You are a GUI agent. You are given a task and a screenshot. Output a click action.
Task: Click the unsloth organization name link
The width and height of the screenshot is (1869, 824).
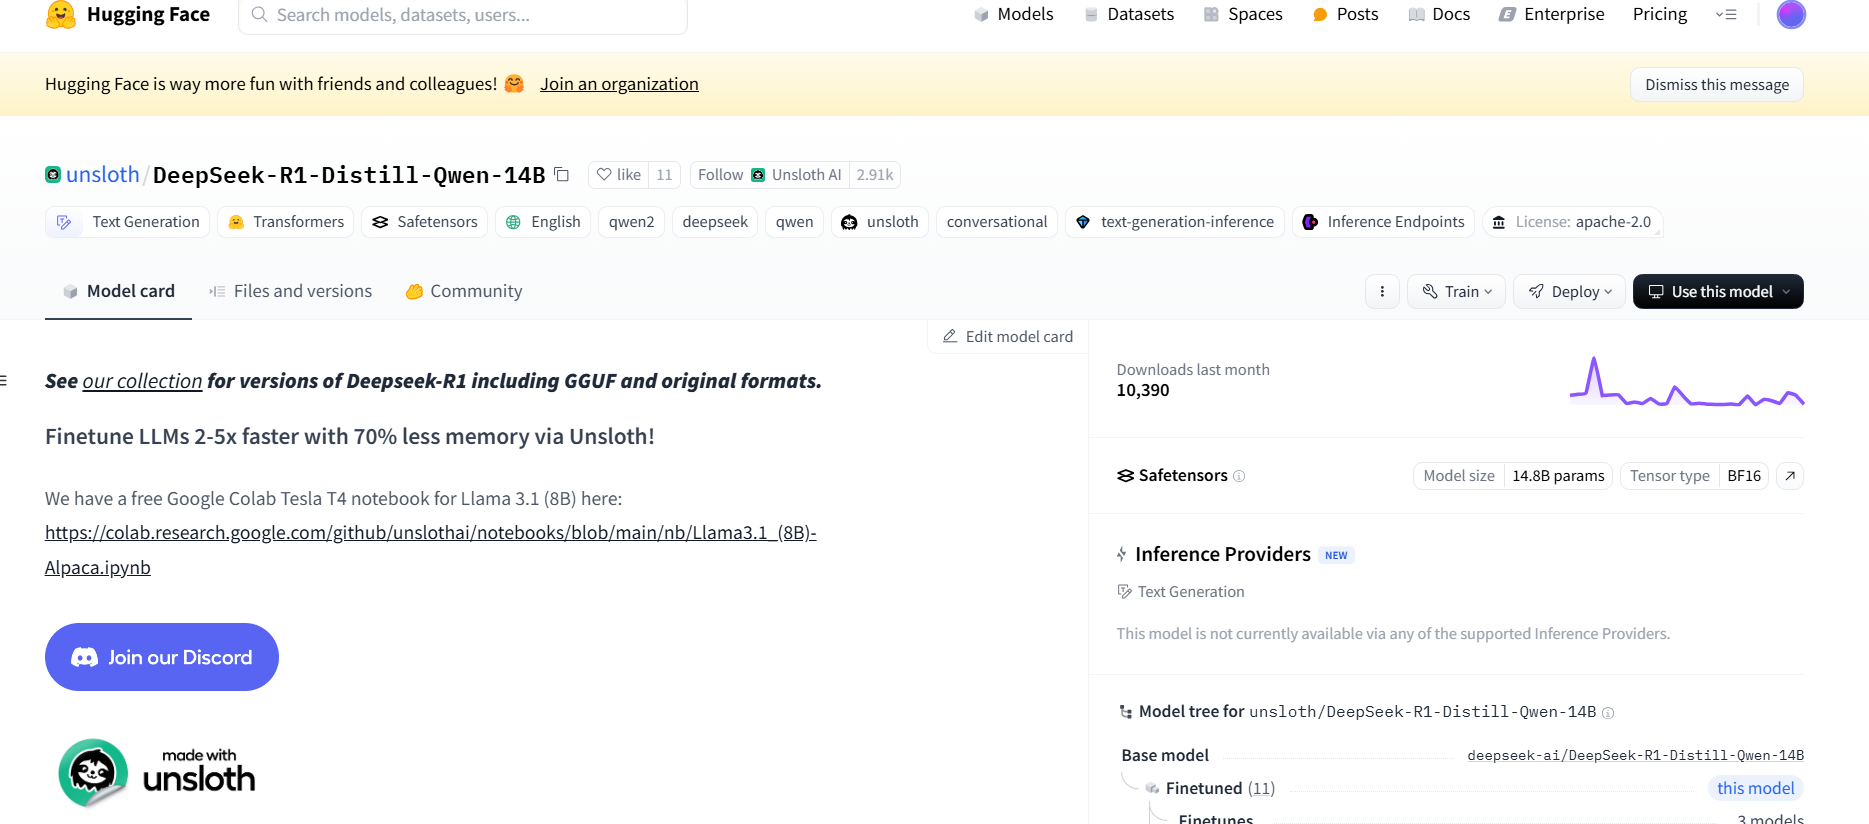click(x=103, y=175)
